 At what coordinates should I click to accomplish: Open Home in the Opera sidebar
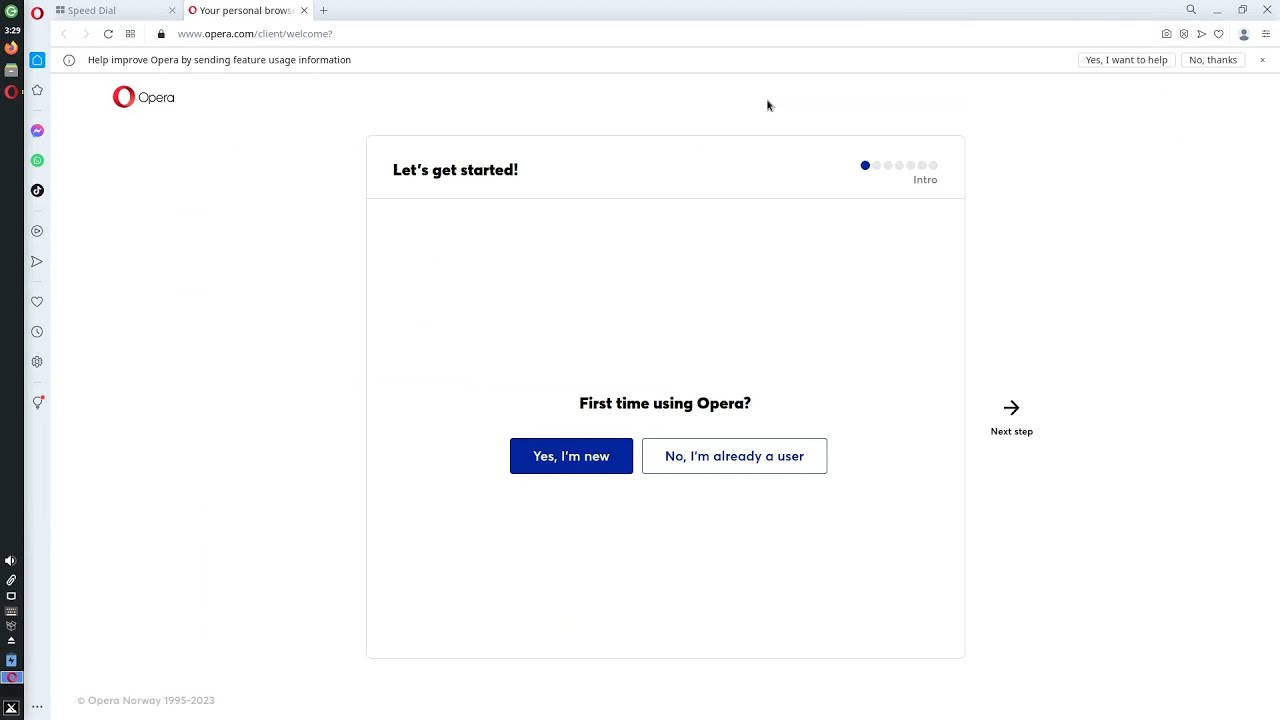point(37,60)
